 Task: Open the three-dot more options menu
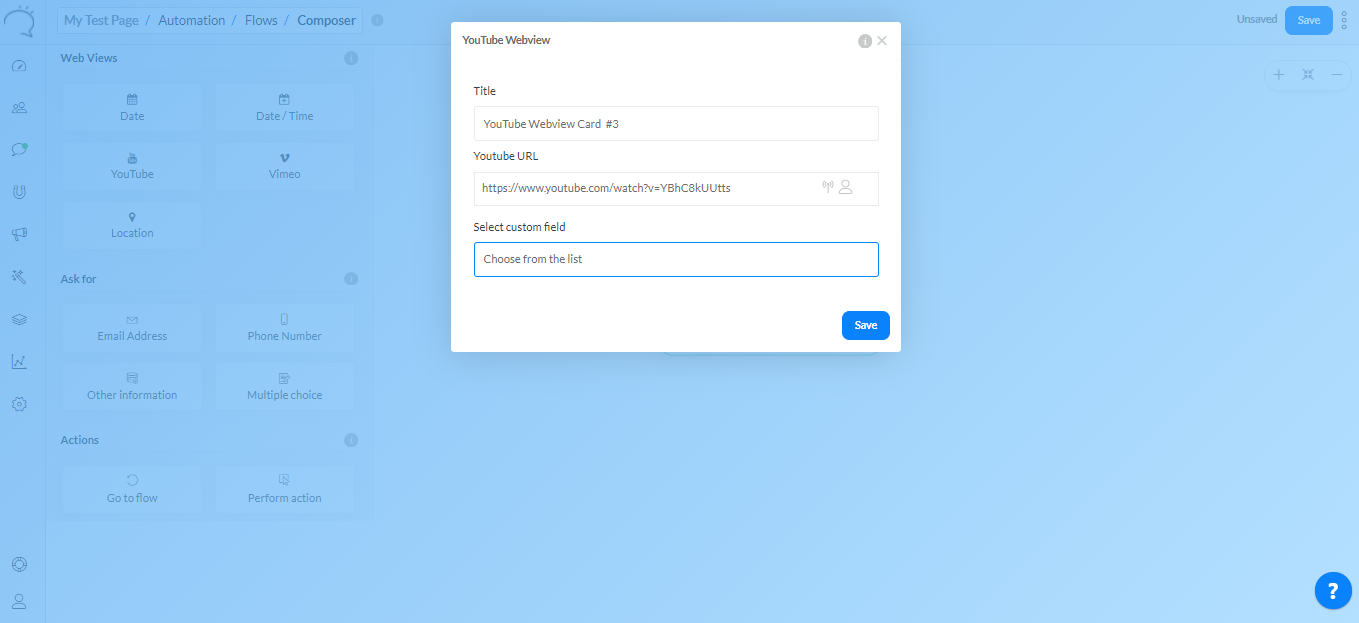pyautogui.click(x=1344, y=20)
